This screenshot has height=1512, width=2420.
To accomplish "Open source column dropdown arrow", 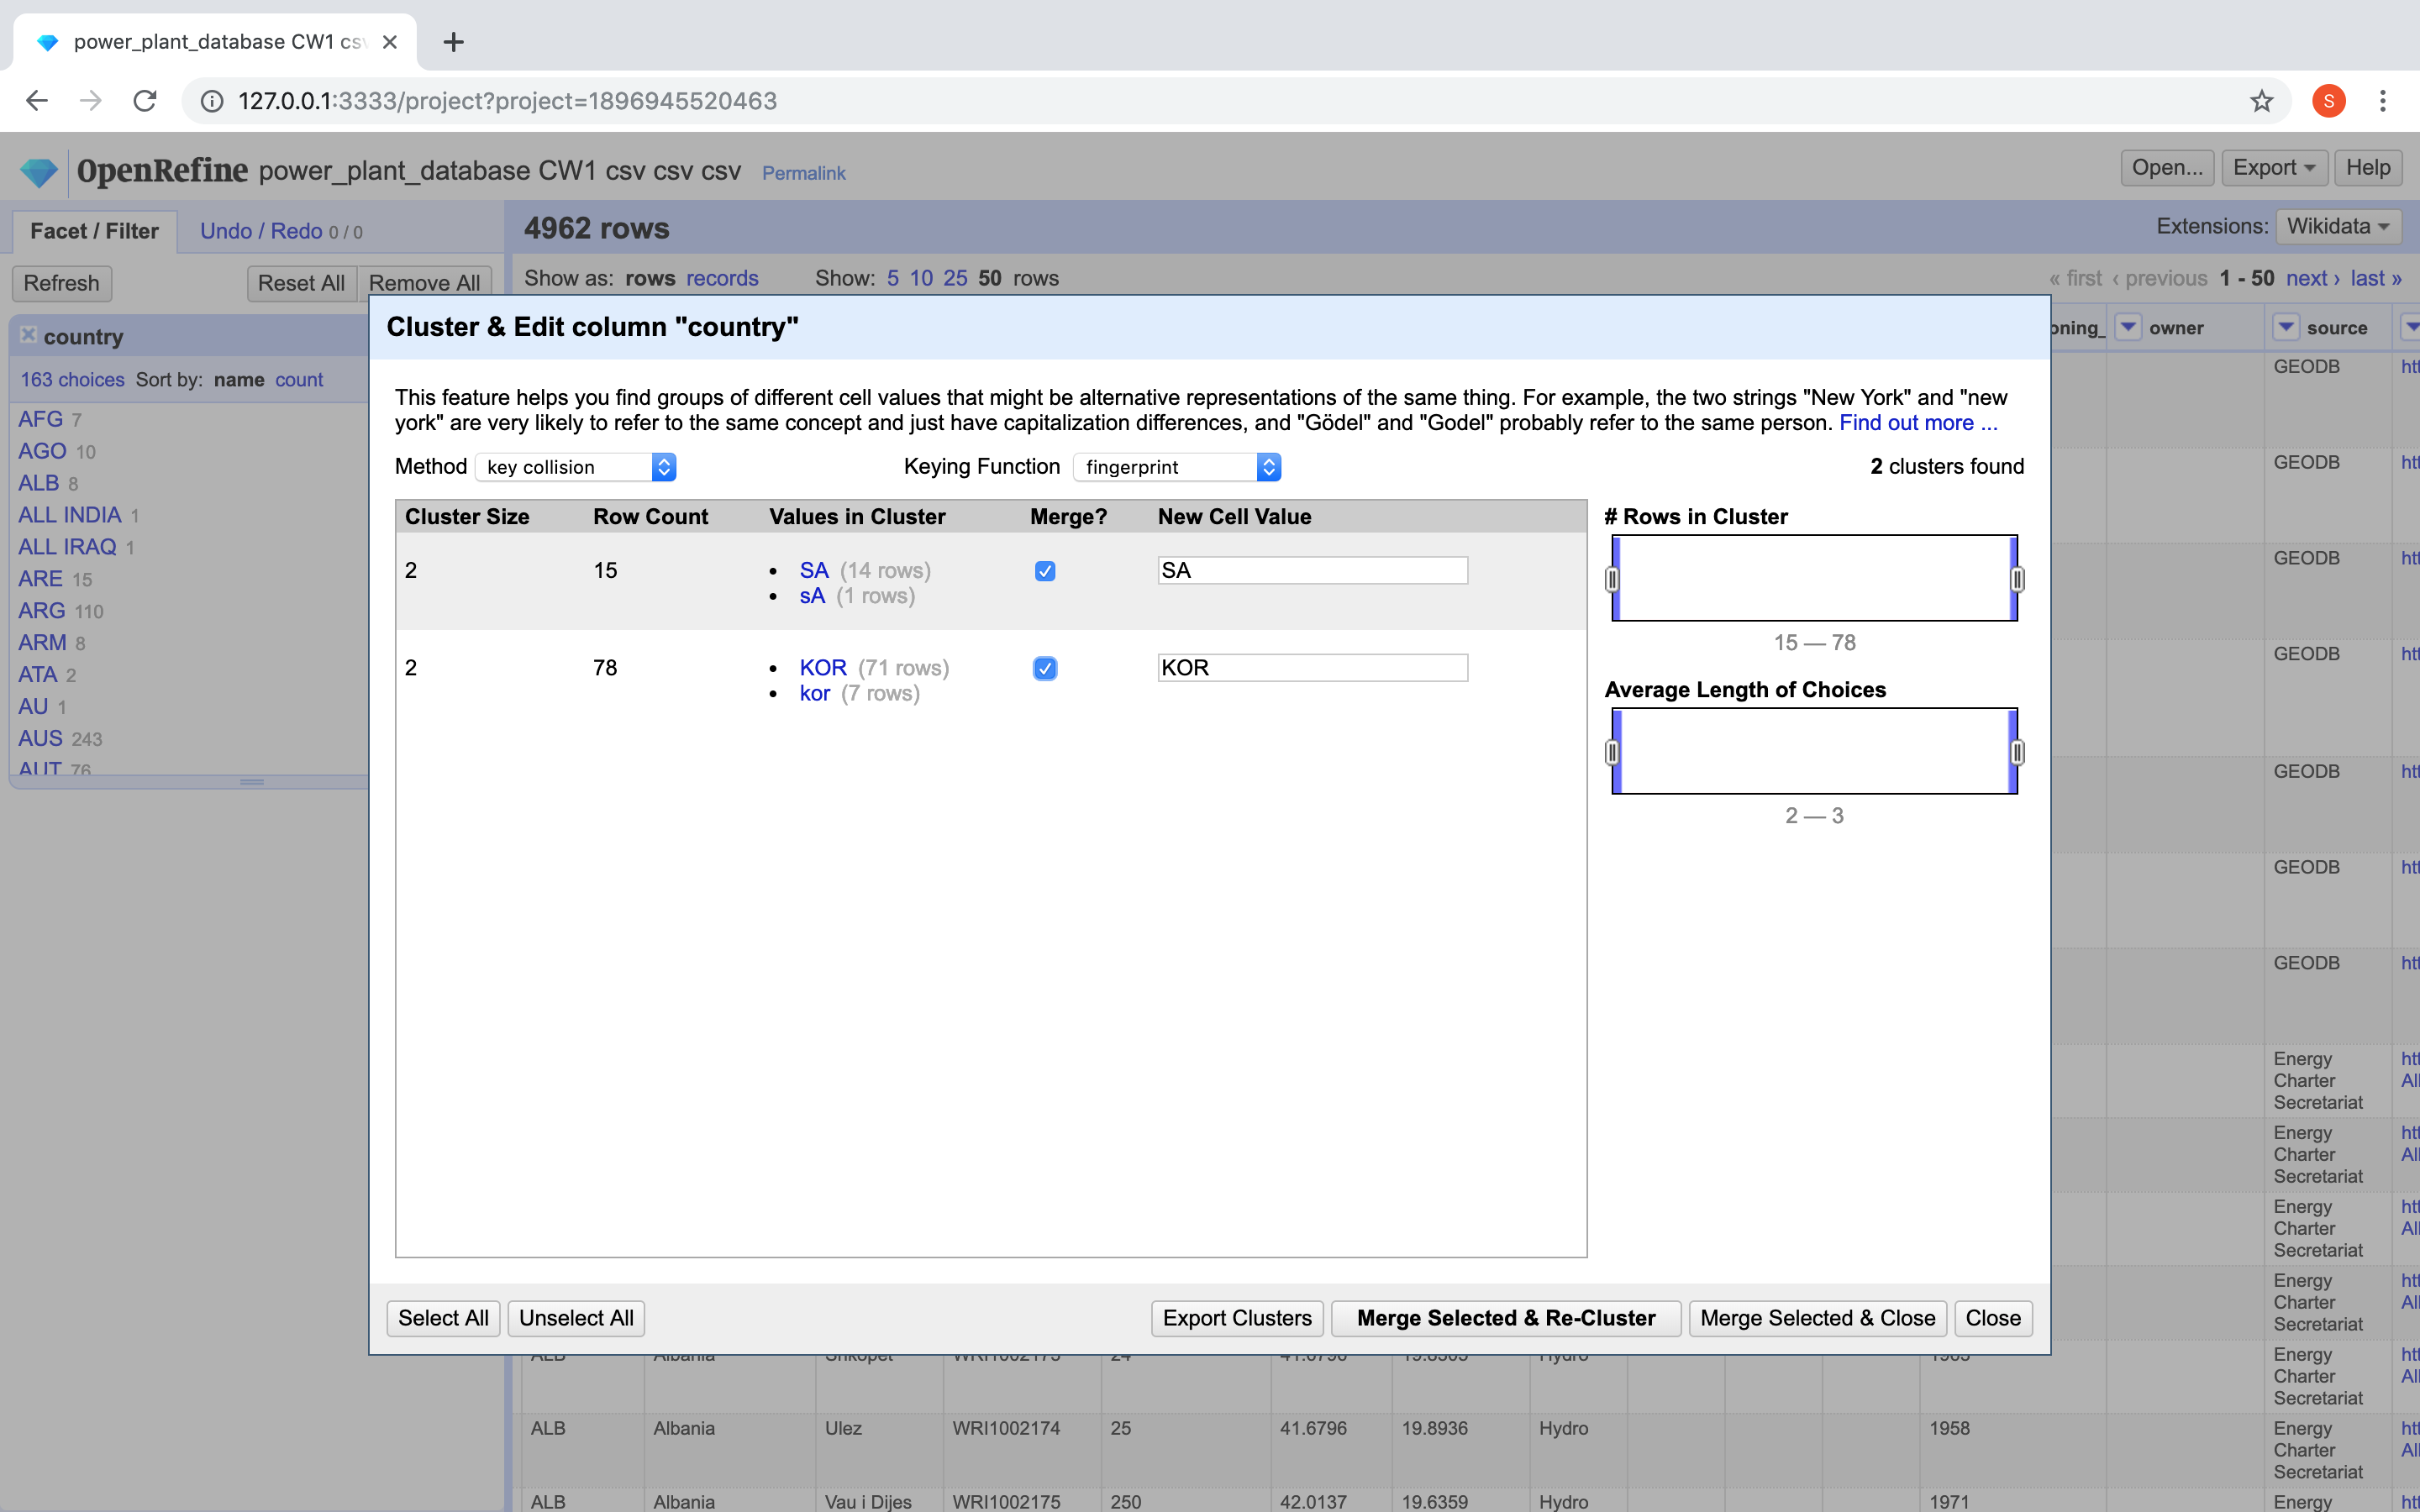I will (2285, 327).
